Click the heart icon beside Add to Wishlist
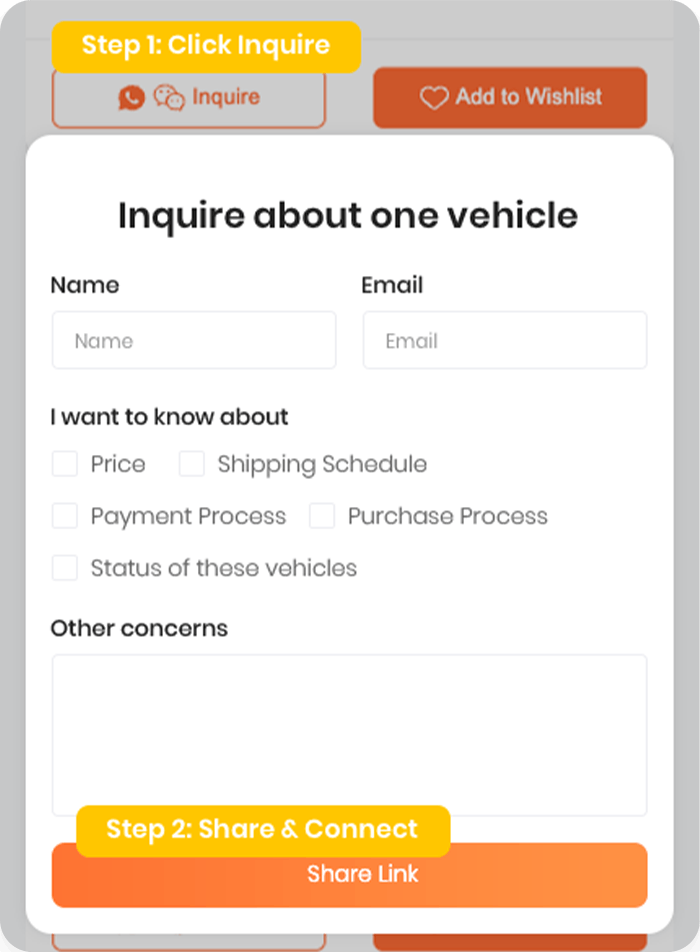The height and width of the screenshot is (952, 700). point(433,98)
